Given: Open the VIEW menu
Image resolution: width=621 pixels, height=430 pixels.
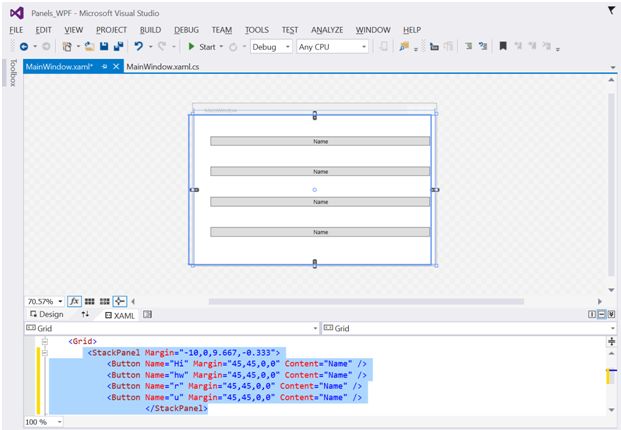Looking at the screenshot, I should point(74,30).
